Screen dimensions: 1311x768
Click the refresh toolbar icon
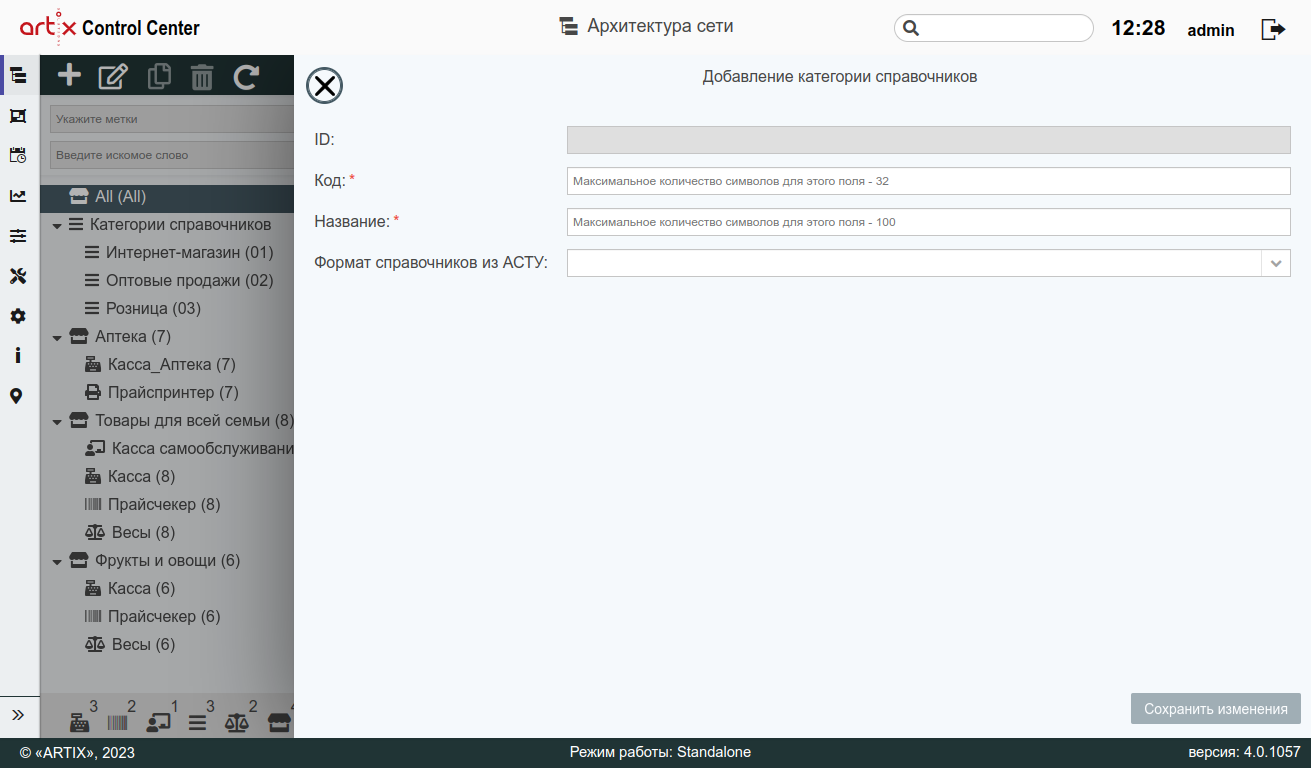coord(246,76)
